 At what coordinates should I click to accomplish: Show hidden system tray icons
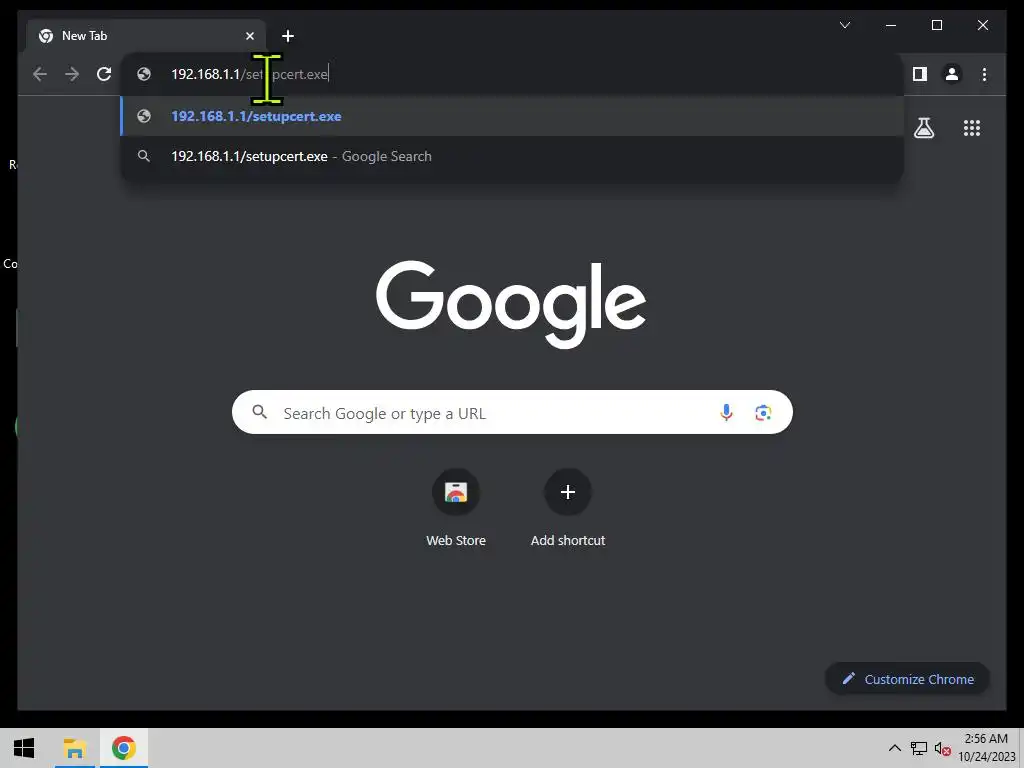pos(895,748)
